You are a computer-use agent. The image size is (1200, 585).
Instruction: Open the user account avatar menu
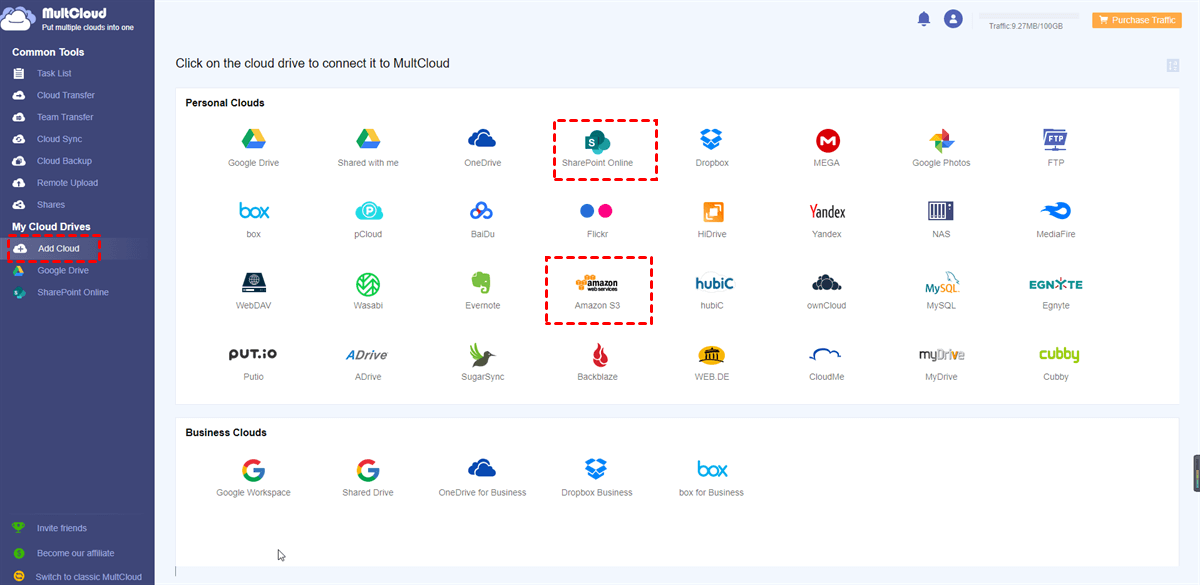pyautogui.click(x=953, y=19)
